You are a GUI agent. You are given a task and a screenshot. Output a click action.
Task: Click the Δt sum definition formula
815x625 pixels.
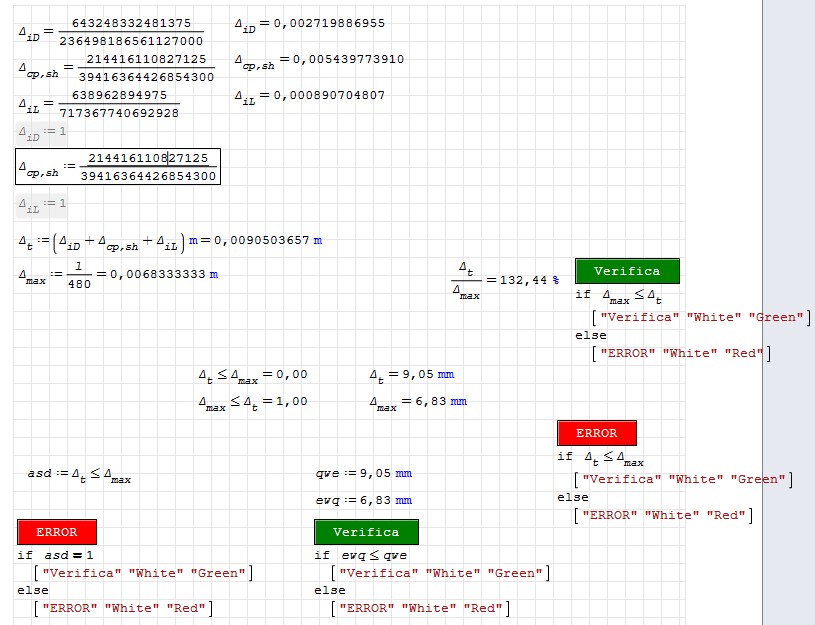102,241
